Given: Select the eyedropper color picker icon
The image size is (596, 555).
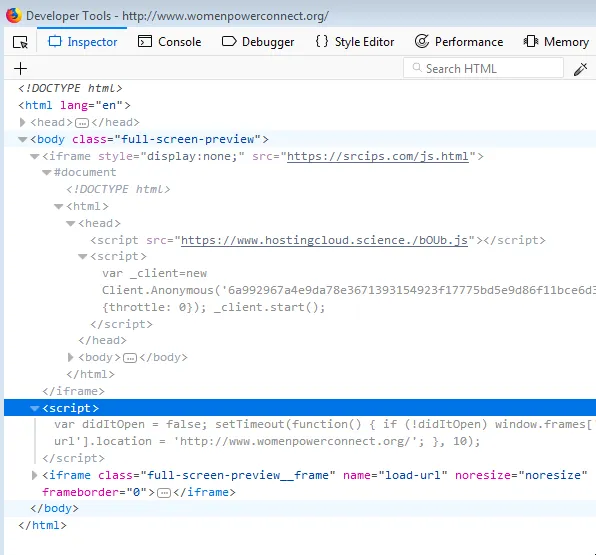Looking at the screenshot, I should [x=580, y=69].
